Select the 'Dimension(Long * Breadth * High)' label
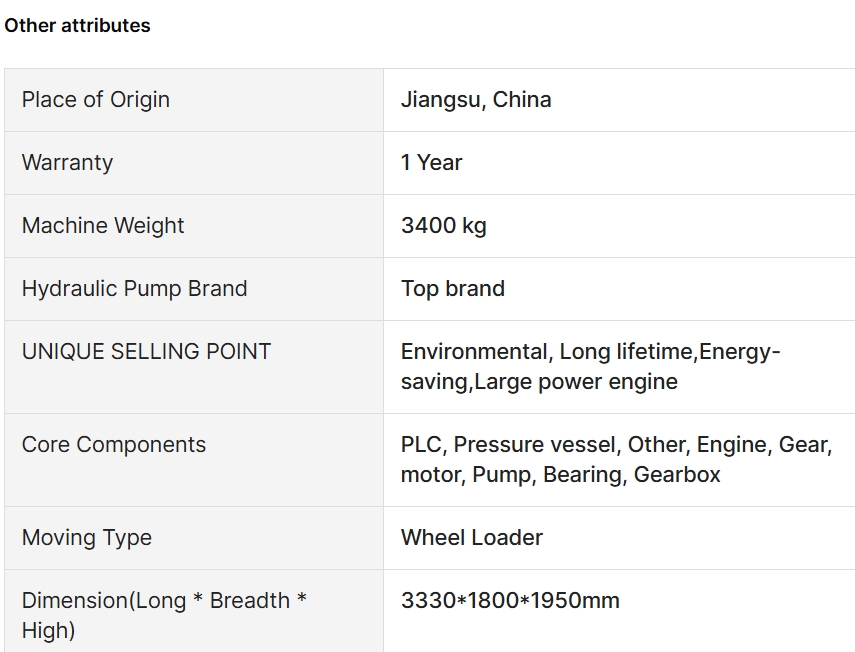The height and width of the screenshot is (652, 855). tap(164, 615)
